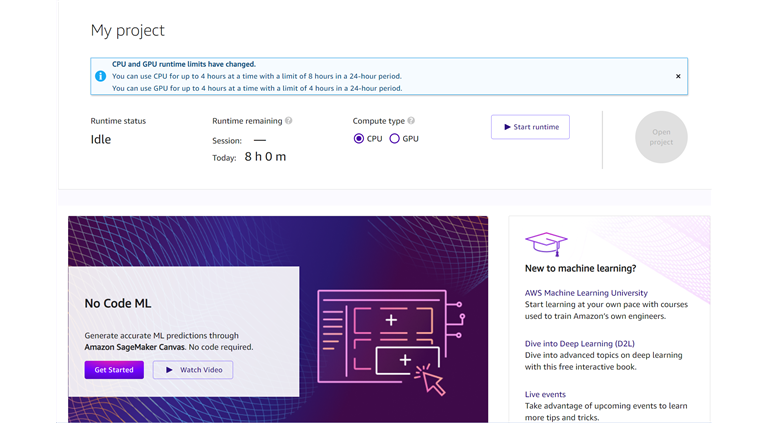Open the Live events link
The width and height of the screenshot is (768, 423).
pos(545,395)
